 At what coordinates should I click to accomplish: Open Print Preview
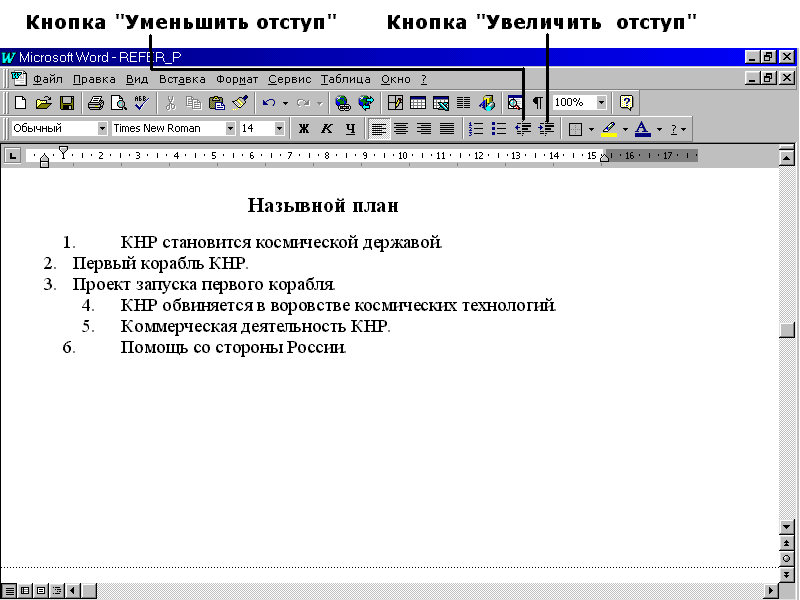coord(118,103)
